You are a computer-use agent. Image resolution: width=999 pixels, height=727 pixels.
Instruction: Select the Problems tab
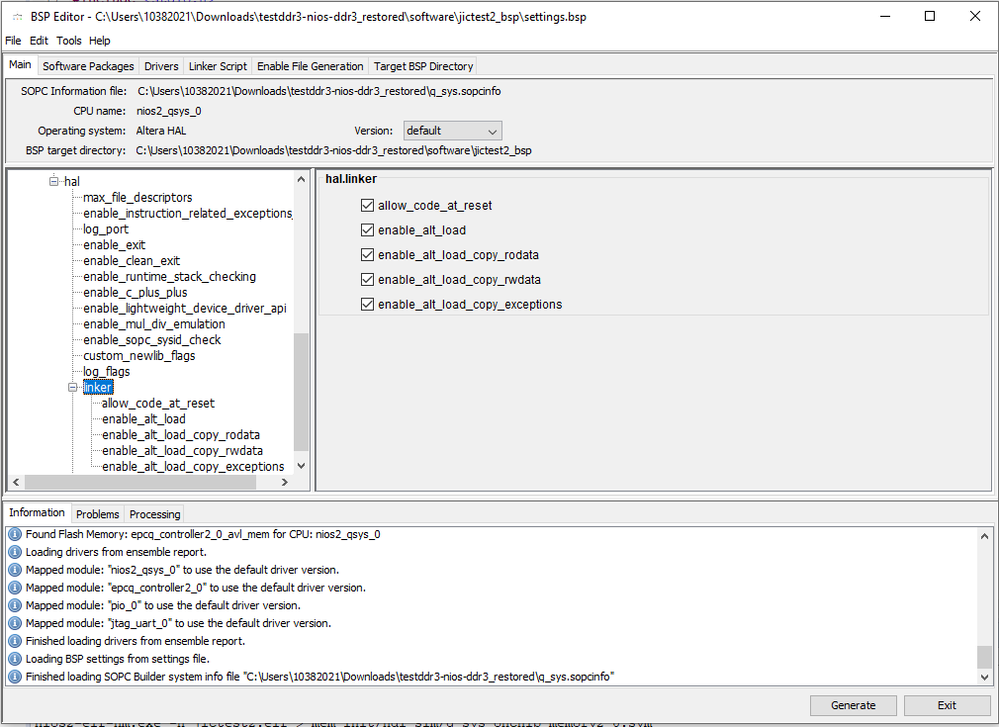tap(97, 514)
